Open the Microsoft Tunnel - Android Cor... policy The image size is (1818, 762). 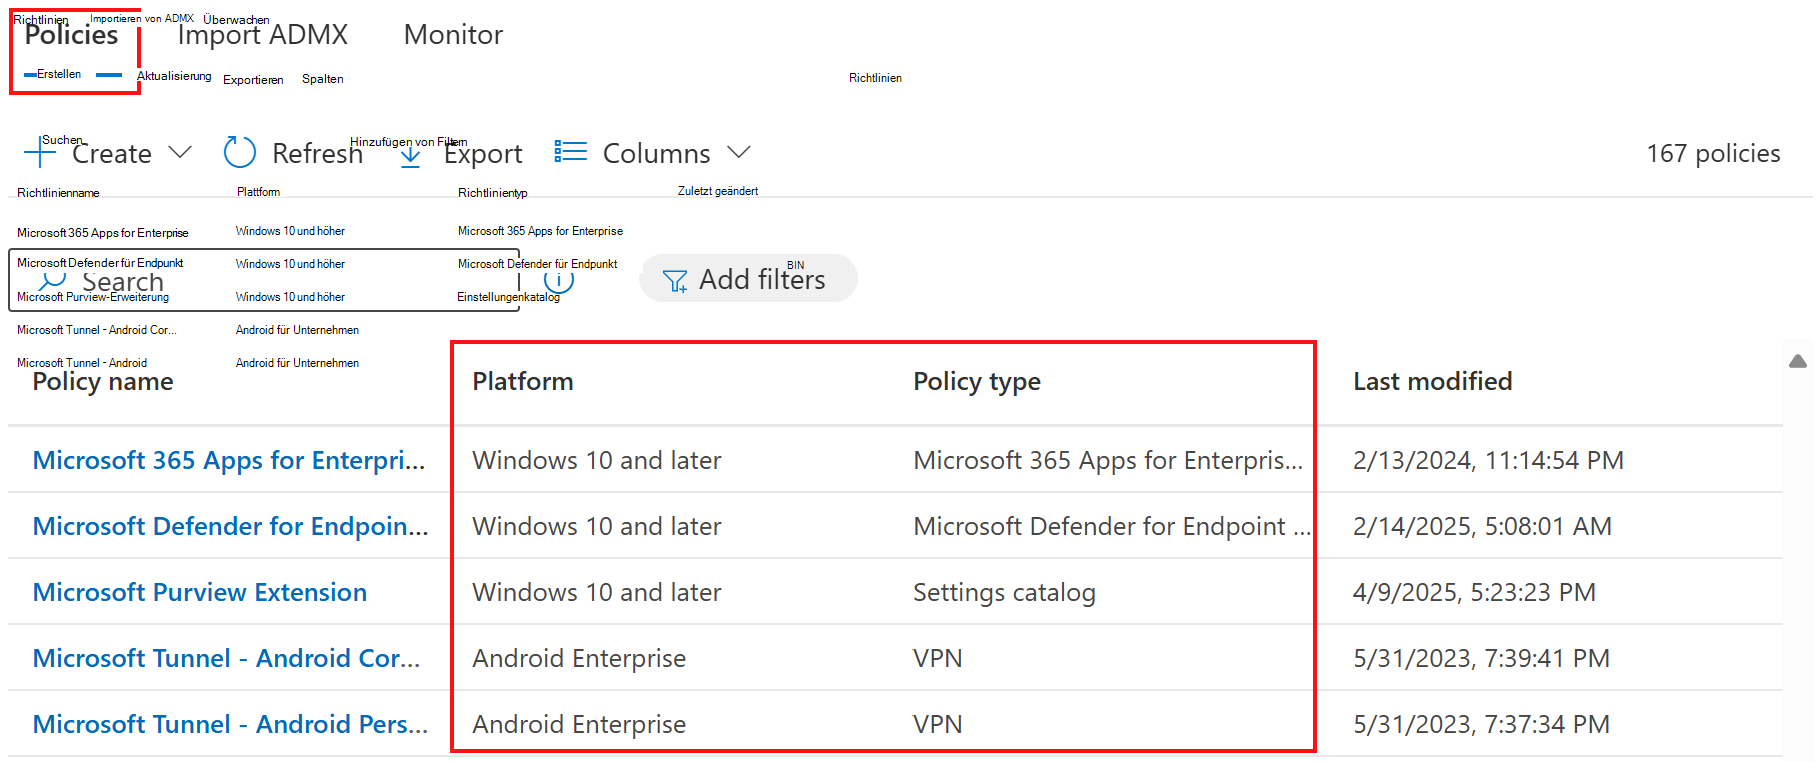[226, 658]
